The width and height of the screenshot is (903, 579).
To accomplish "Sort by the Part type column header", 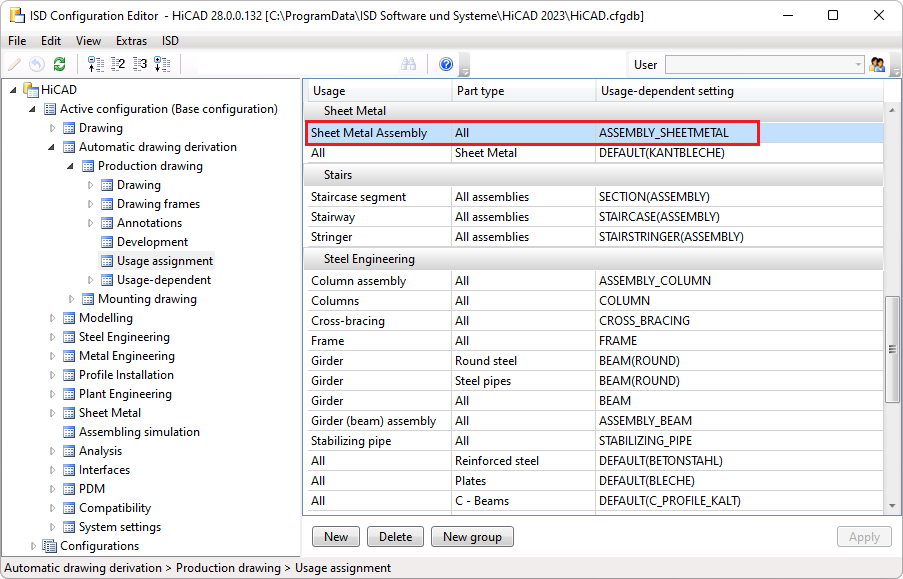I will 523,91.
